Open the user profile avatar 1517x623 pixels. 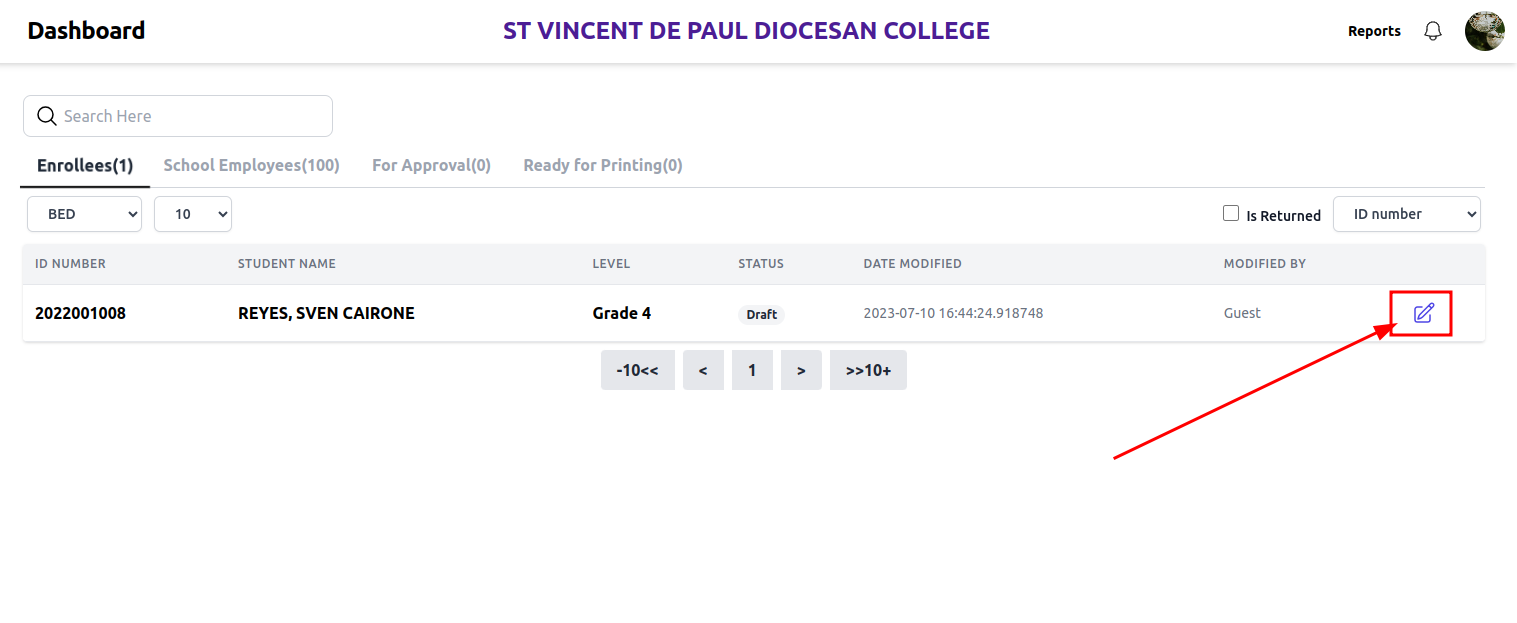pyautogui.click(x=1484, y=31)
